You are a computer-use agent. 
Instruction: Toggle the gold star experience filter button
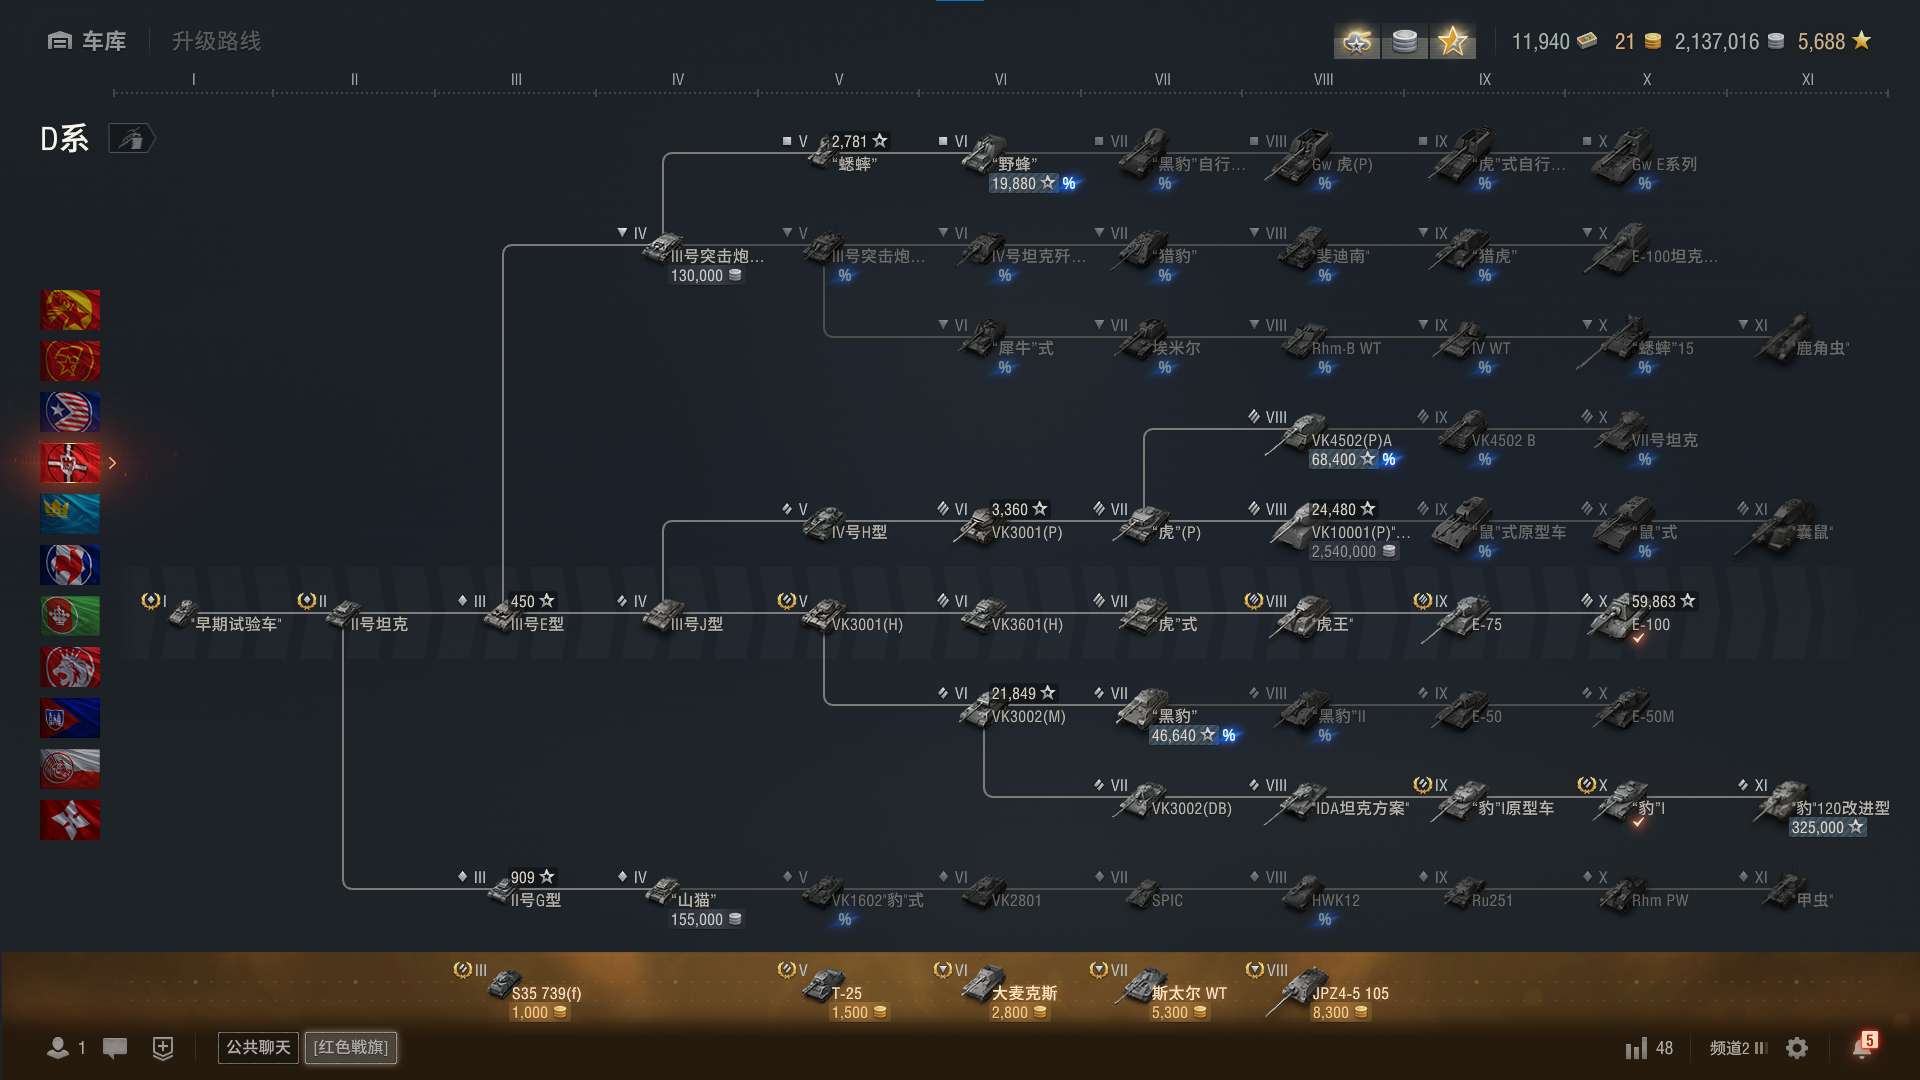1452,41
